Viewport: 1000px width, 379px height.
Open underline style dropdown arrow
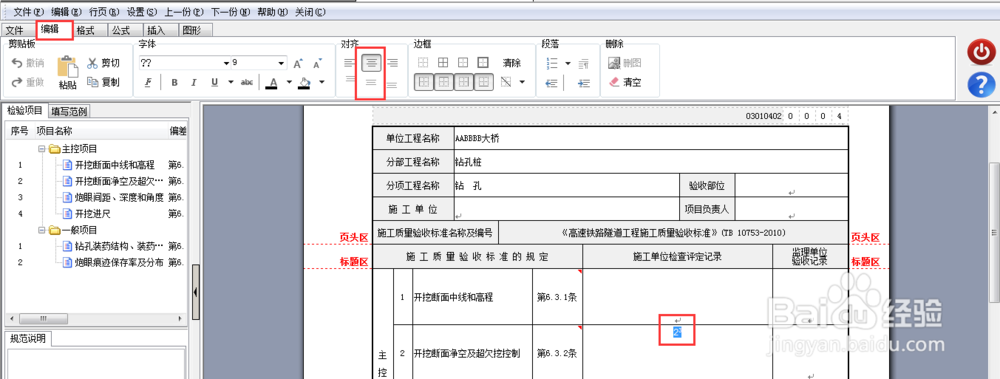click(x=230, y=82)
